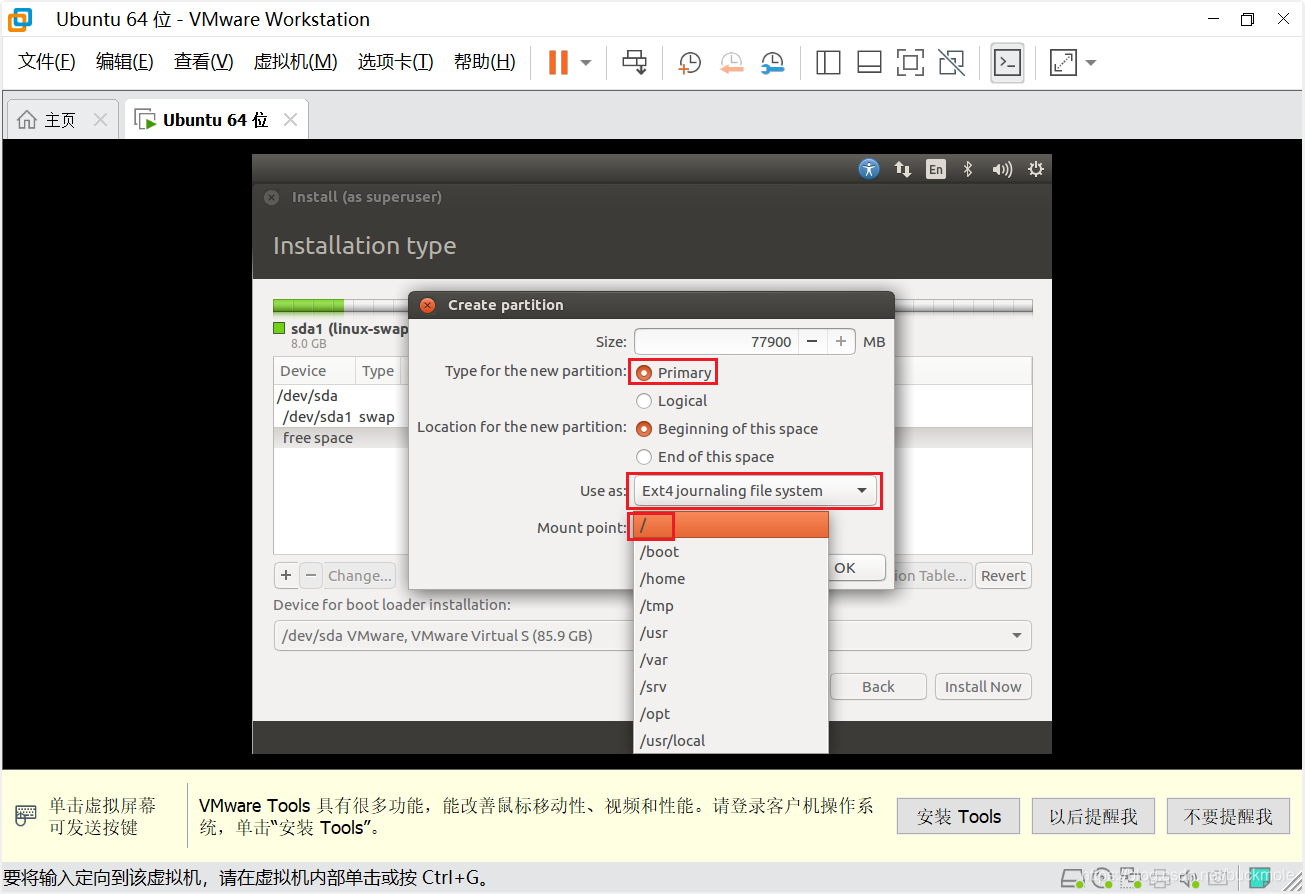The height and width of the screenshot is (894, 1305).
Task: Open power options dropdown arrow
Action: tap(586, 63)
